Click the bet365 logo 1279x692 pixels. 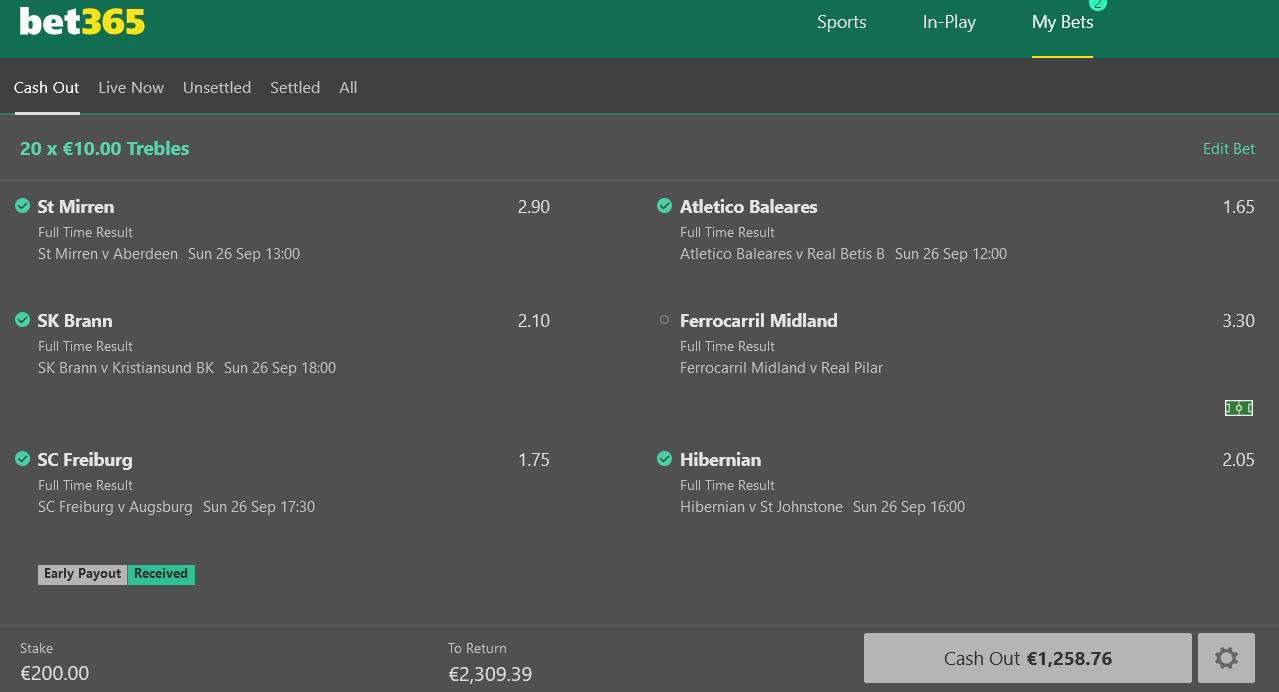click(x=82, y=21)
